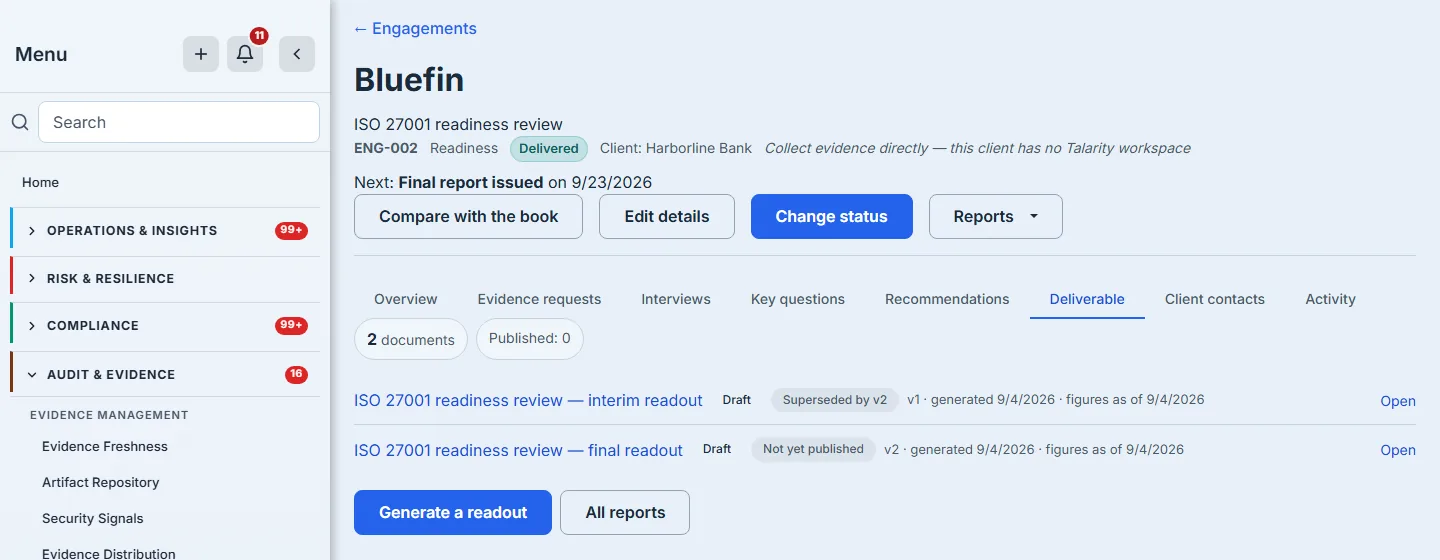Click the red 11 notification badge
Image resolution: width=1440 pixels, height=560 pixels.
point(259,36)
